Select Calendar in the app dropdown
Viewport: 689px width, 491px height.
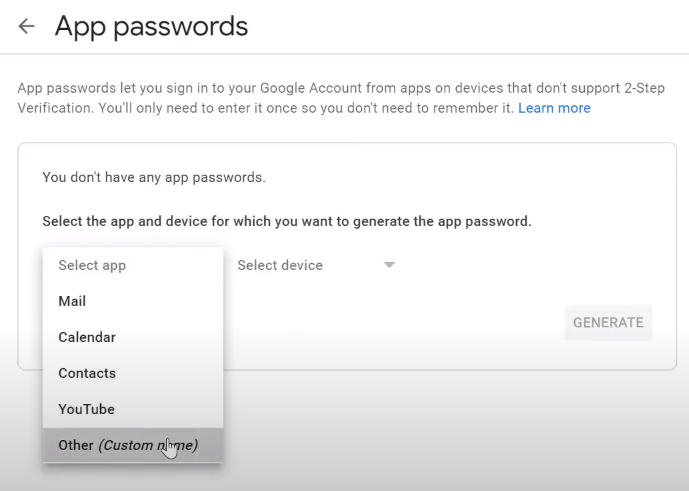click(87, 337)
